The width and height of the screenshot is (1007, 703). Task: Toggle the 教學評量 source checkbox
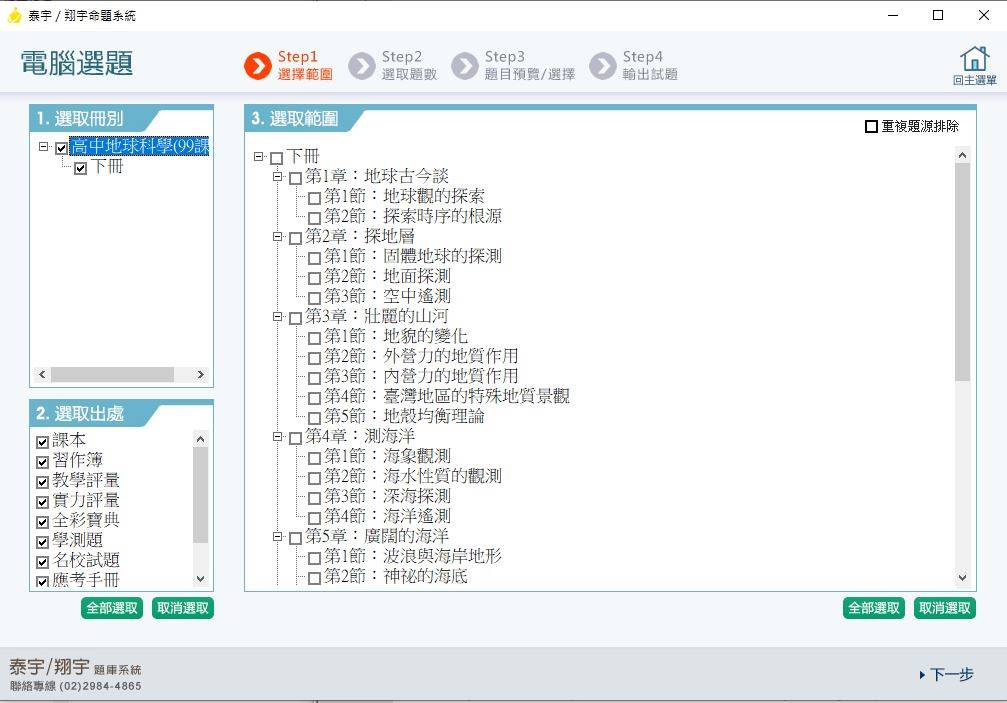(x=42, y=482)
